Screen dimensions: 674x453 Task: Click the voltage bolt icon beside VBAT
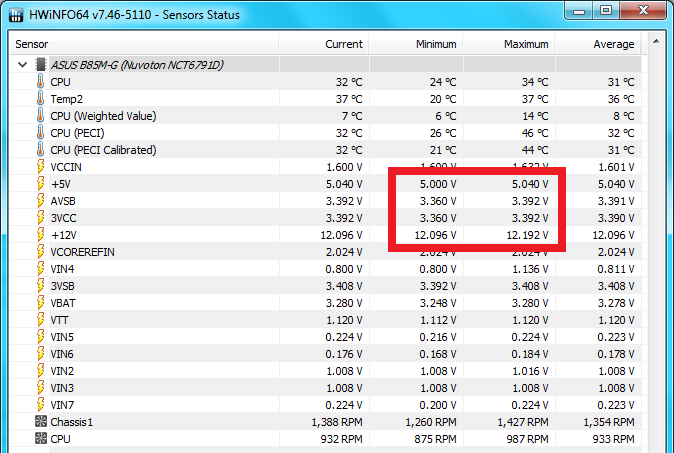[40, 303]
